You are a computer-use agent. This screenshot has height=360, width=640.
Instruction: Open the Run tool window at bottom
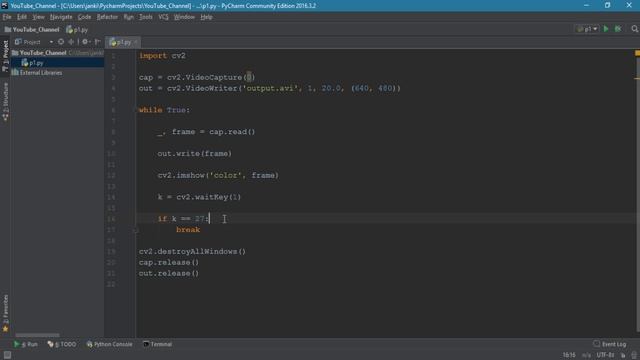pyautogui.click(x=26, y=344)
